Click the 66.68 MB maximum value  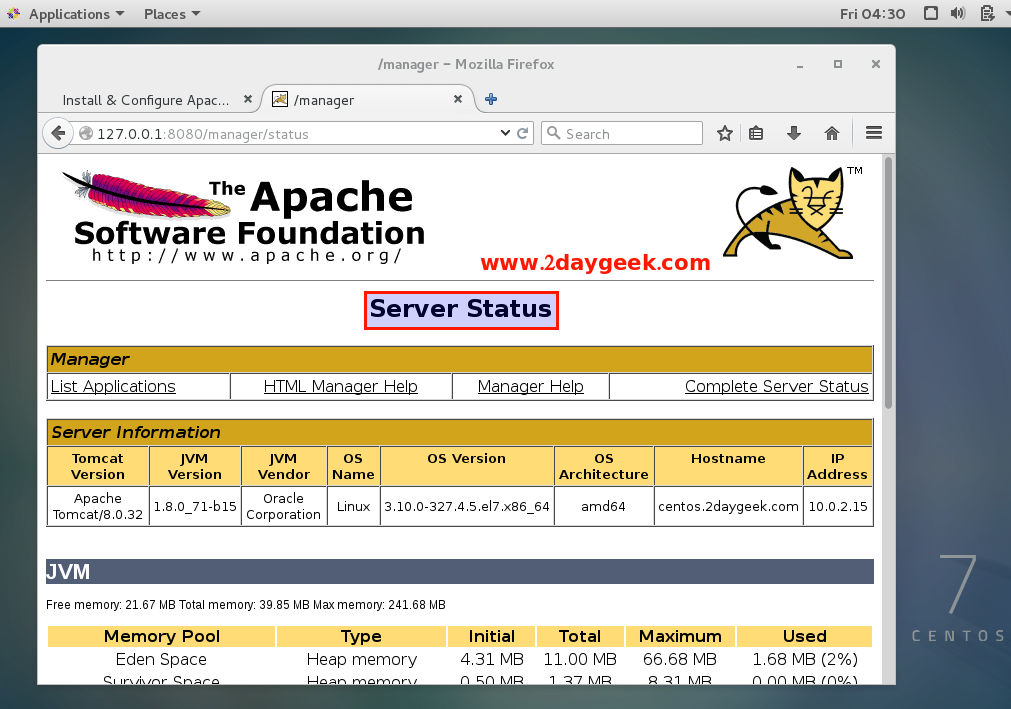[680, 659]
